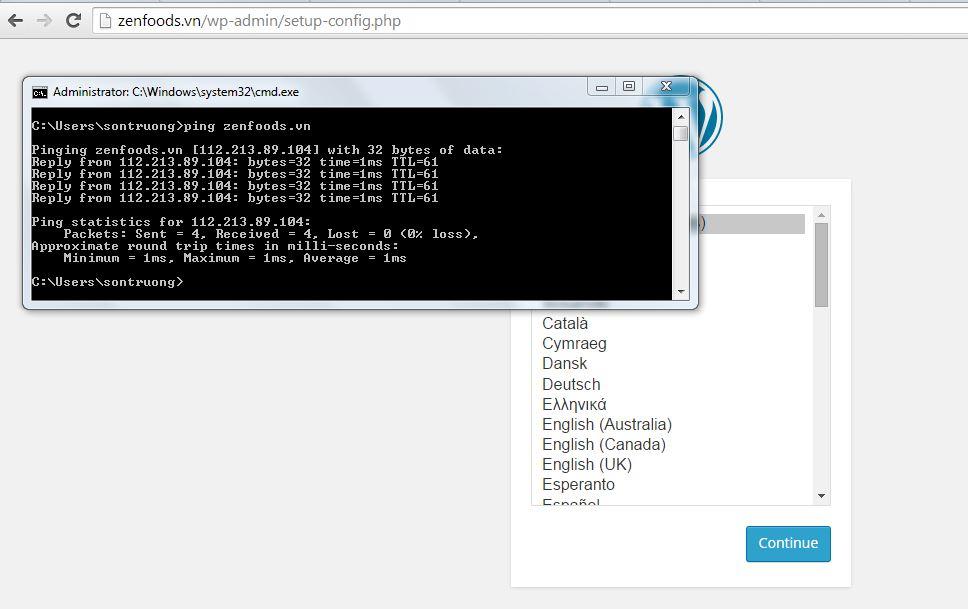Screen dimensions: 968x609
Task: Reload the zenfoods.vn setup page
Action: coord(73,21)
